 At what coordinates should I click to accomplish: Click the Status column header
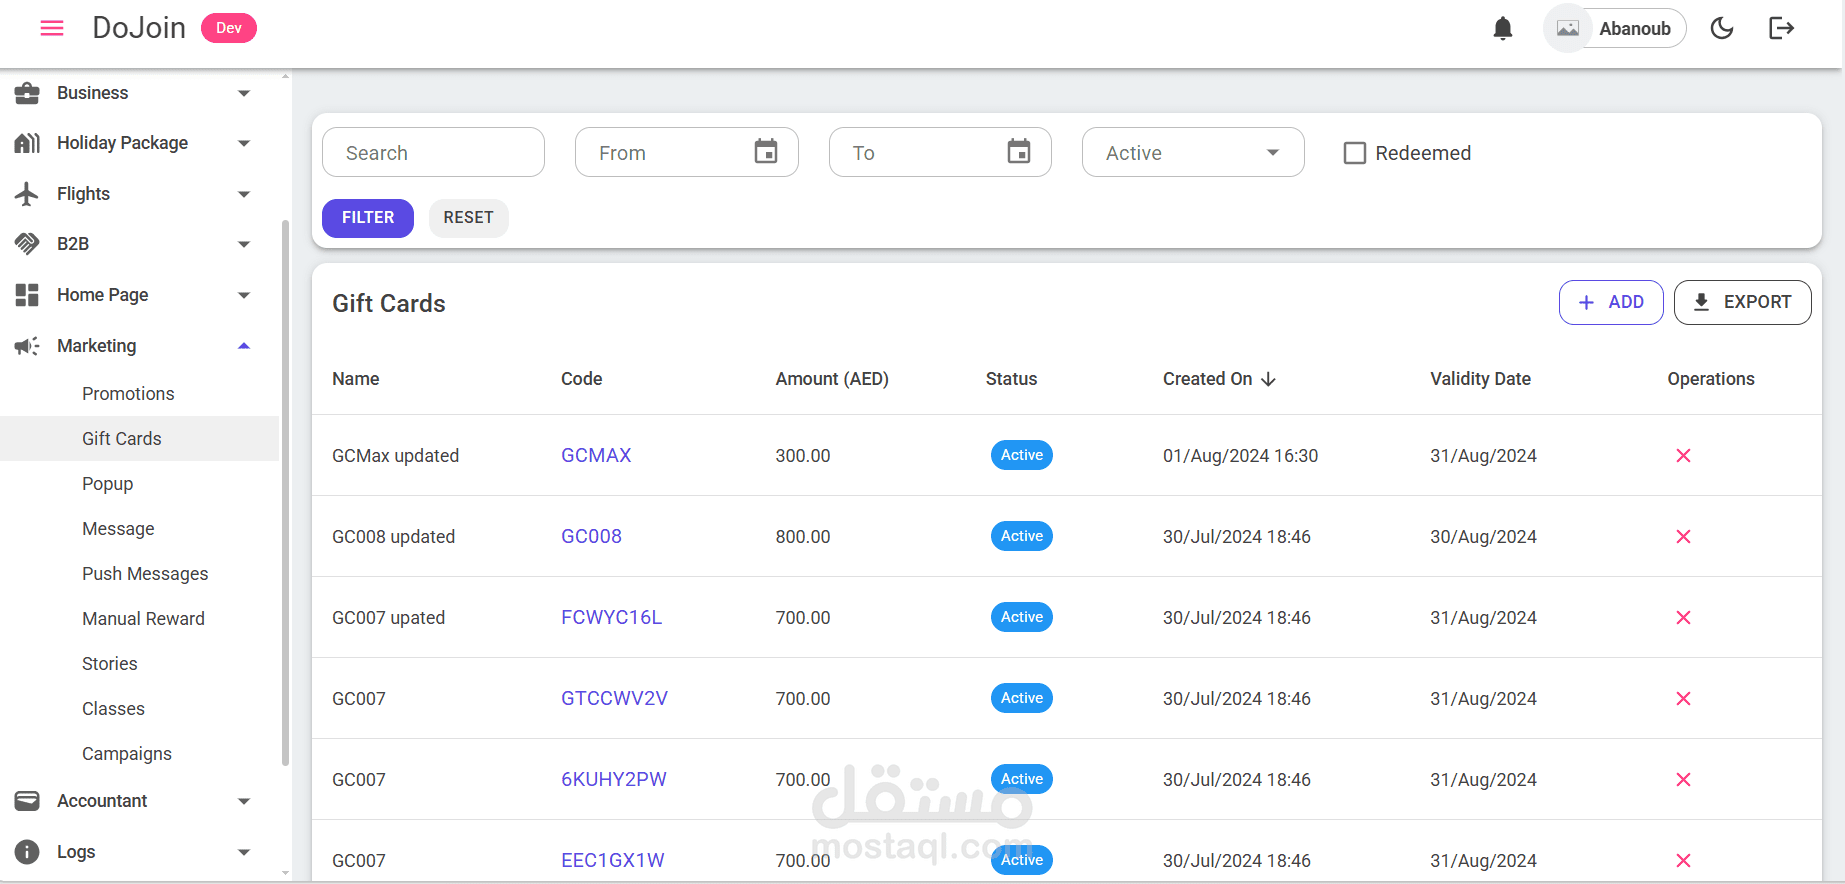(x=1011, y=379)
